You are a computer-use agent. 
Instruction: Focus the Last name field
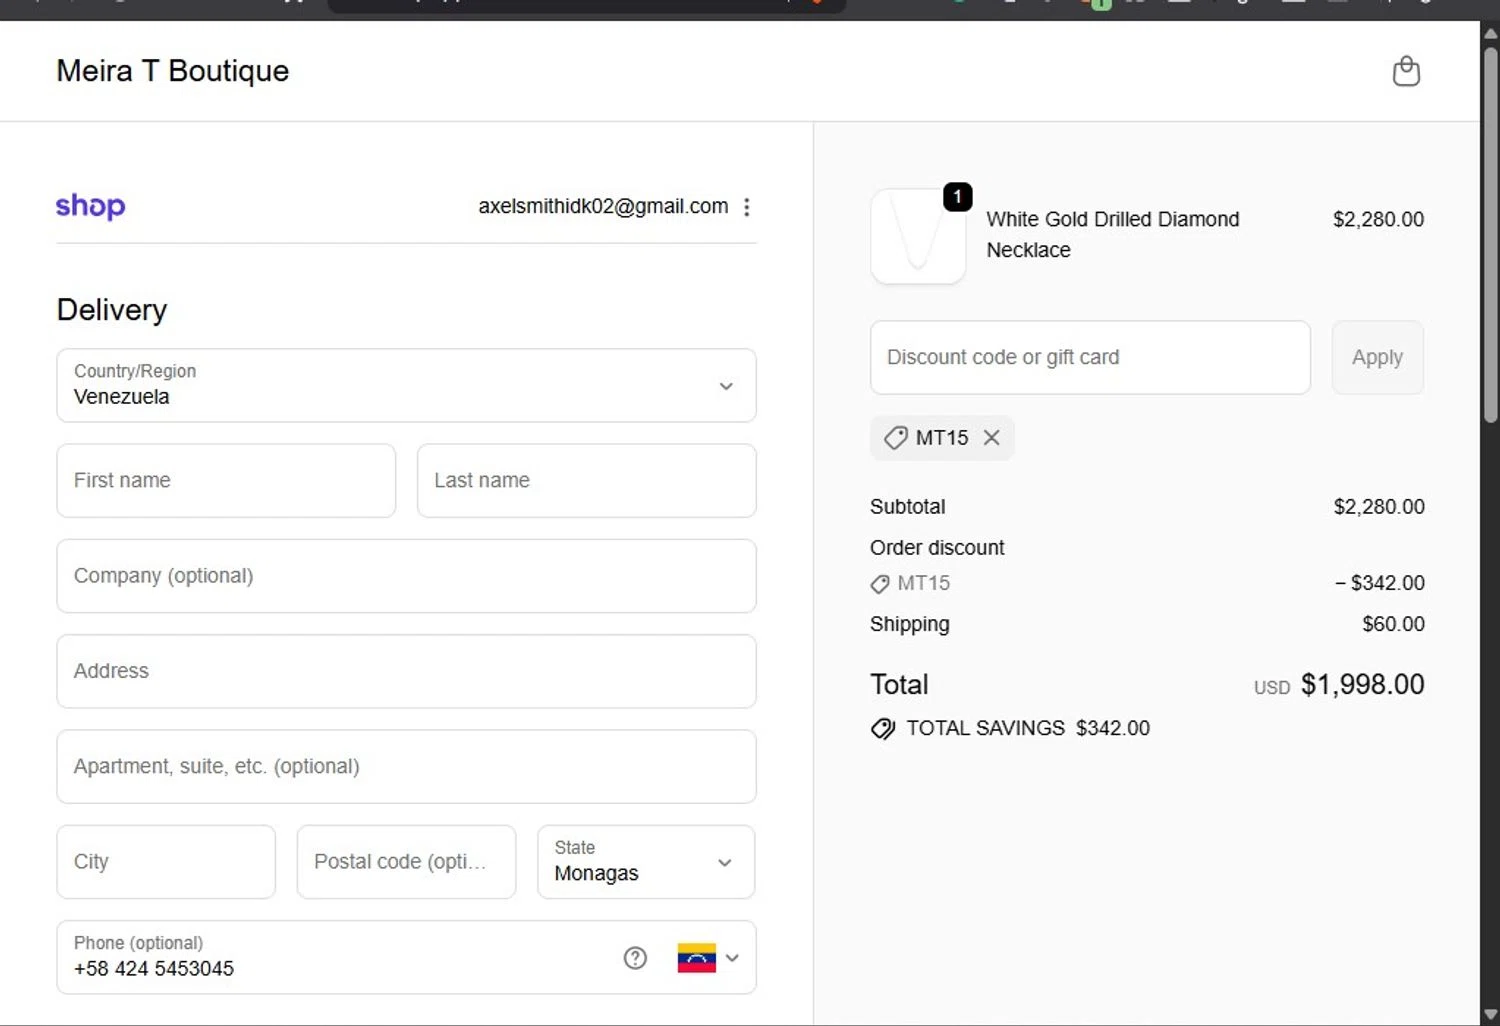(x=586, y=481)
